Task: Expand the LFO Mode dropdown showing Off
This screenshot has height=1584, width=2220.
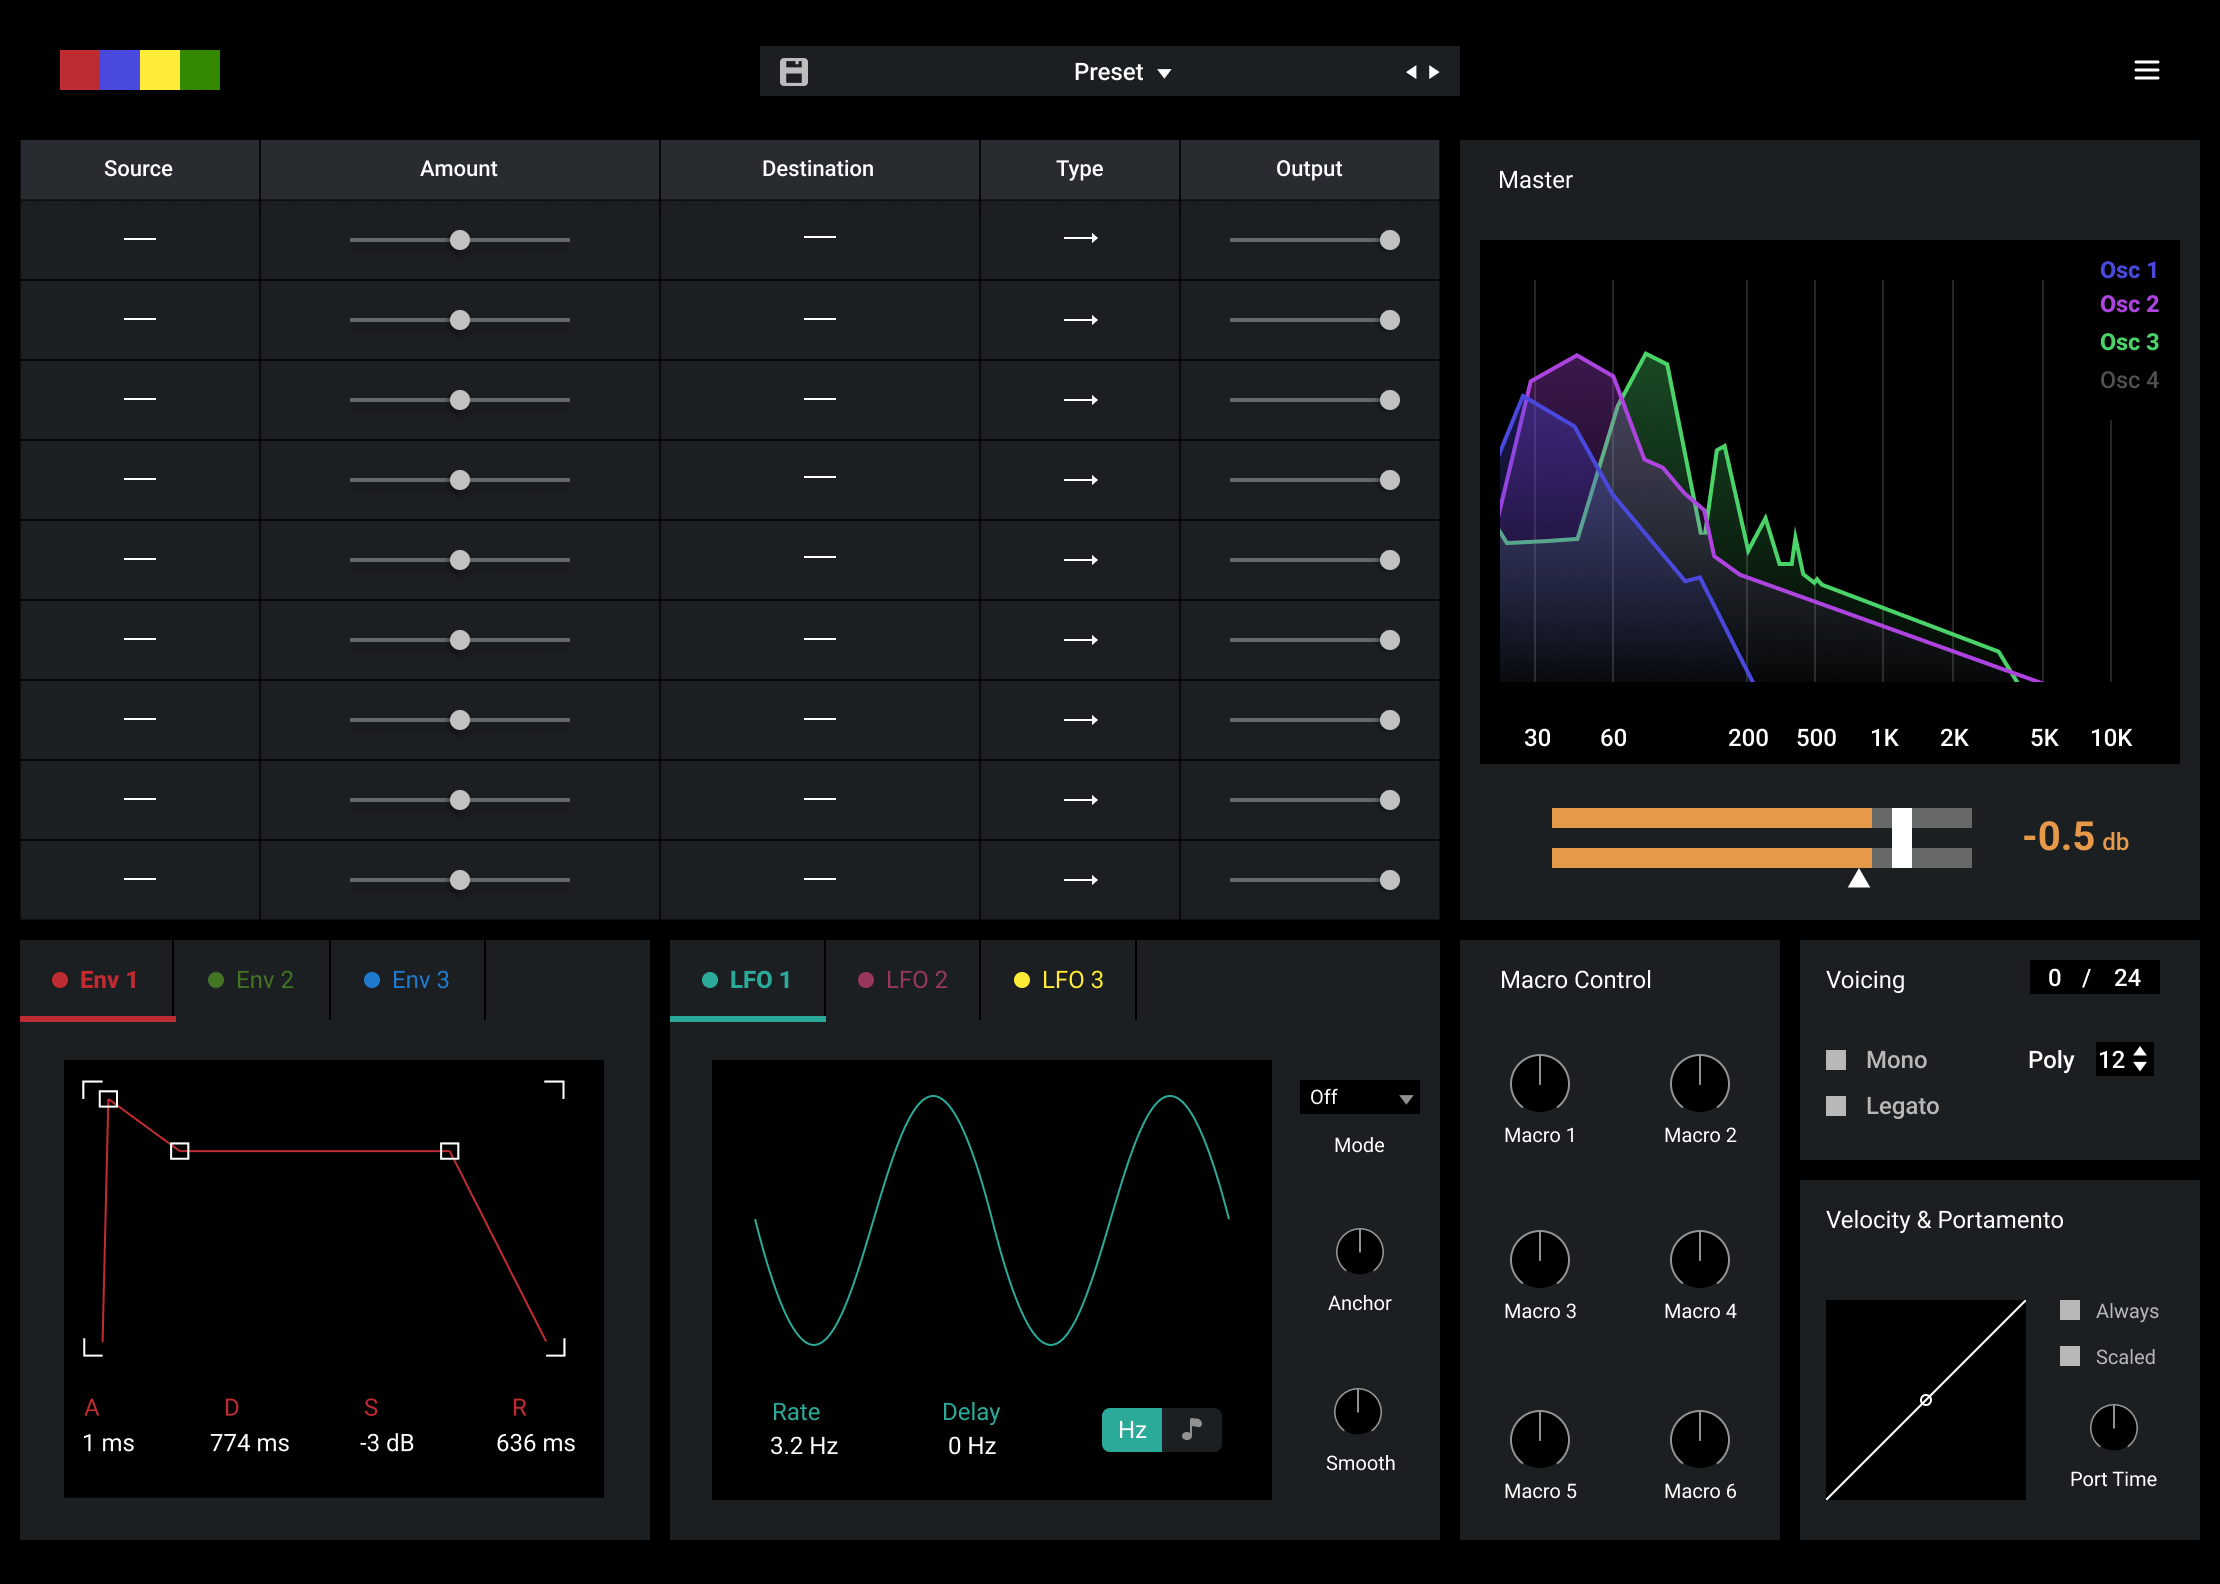Action: (x=1359, y=1097)
